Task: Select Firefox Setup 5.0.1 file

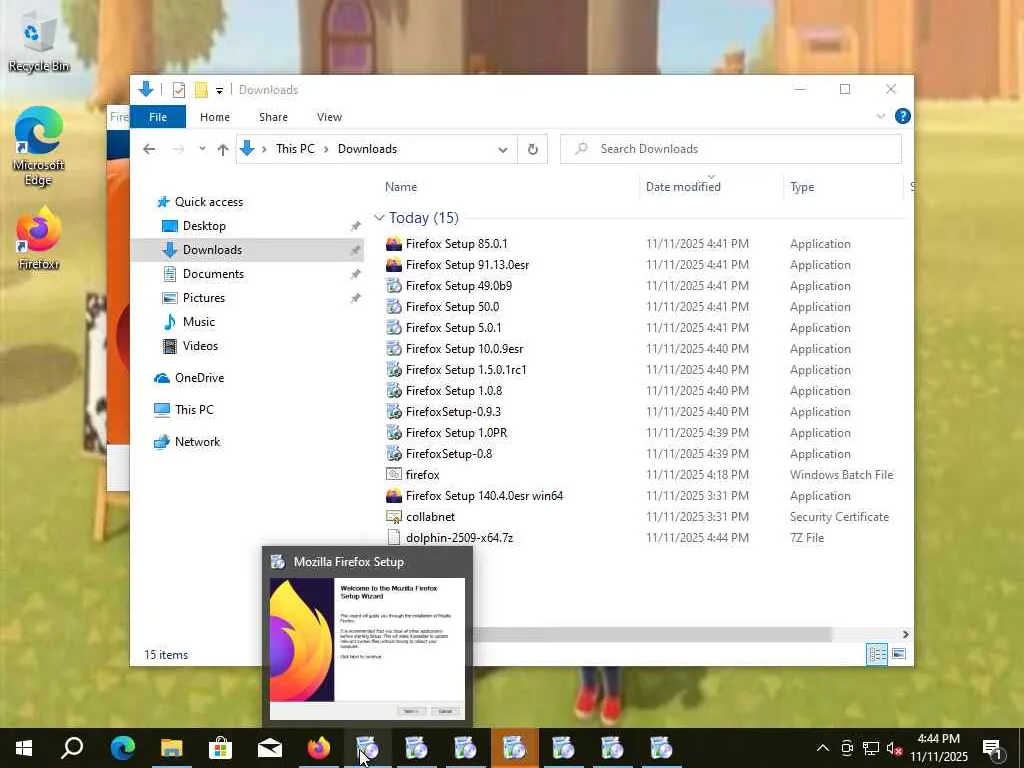Action: [453, 328]
